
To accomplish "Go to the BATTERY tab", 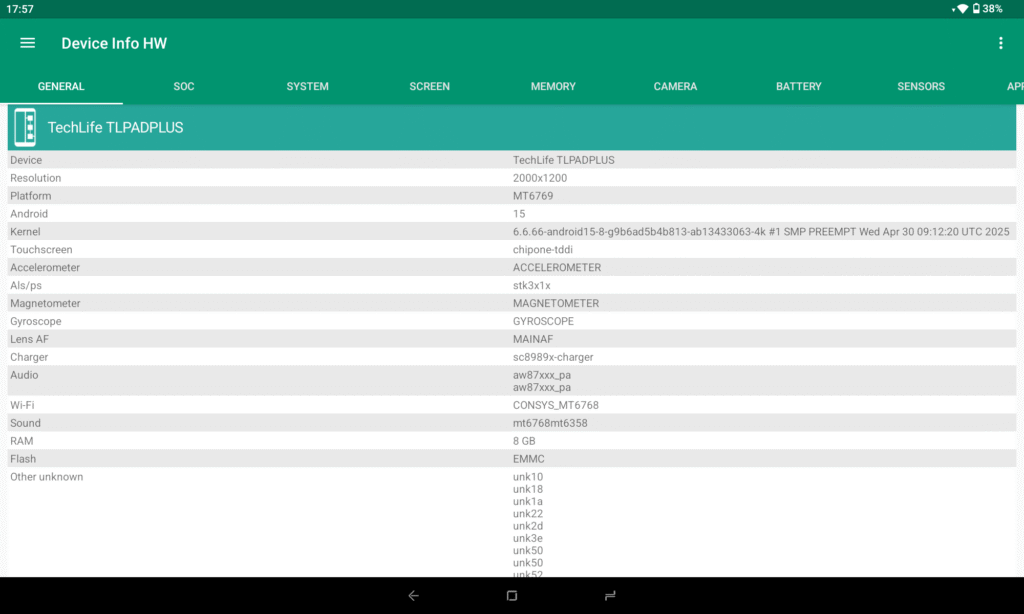I will point(798,87).
